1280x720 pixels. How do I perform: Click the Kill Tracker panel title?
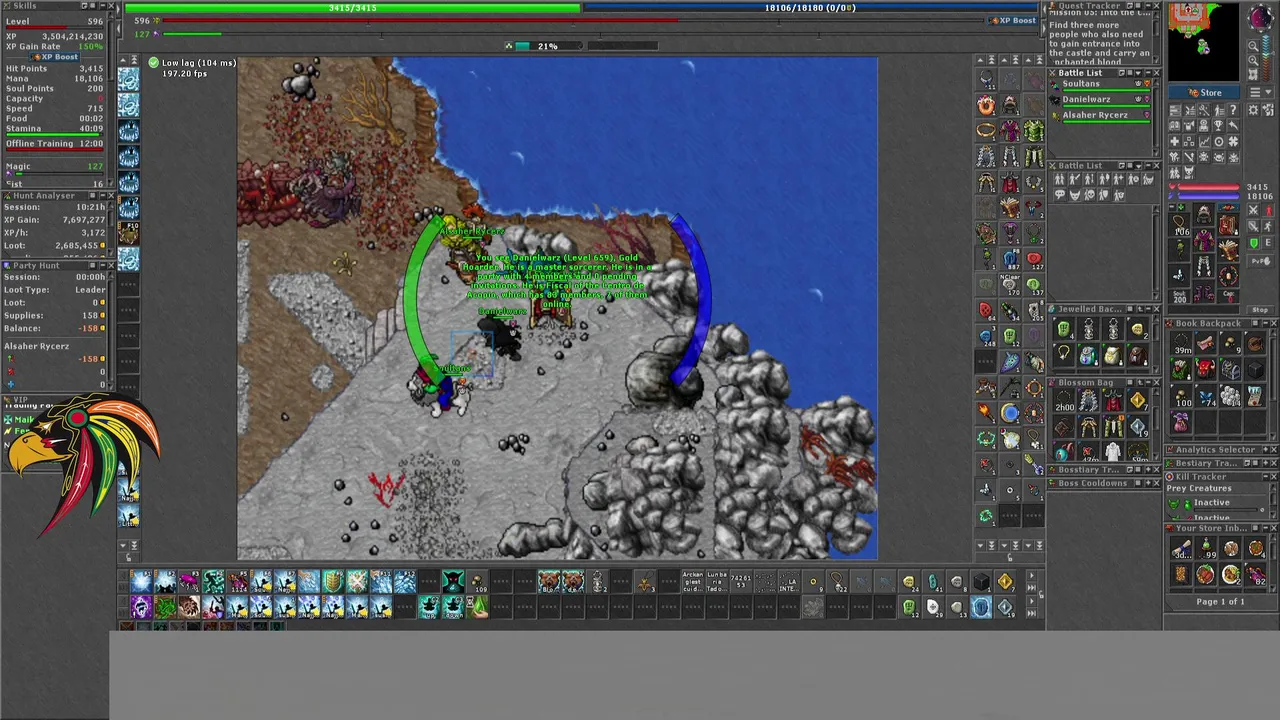[x=1201, y=476]
